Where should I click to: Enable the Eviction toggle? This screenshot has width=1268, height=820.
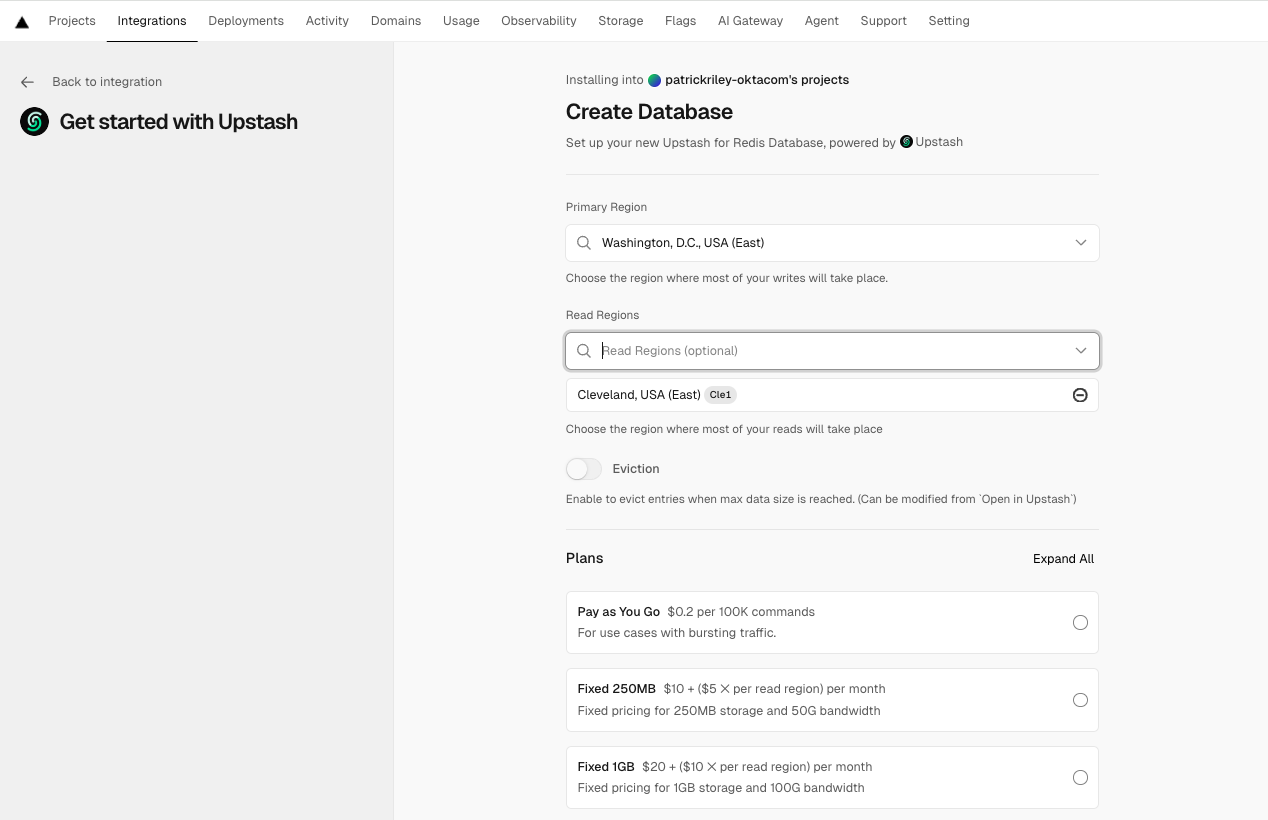584,469
